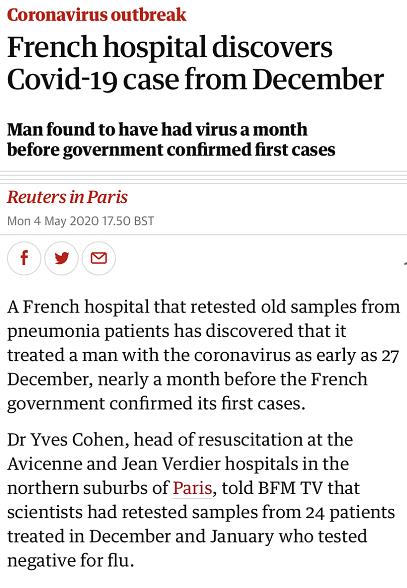Click the divider lines above the byline

203,178
